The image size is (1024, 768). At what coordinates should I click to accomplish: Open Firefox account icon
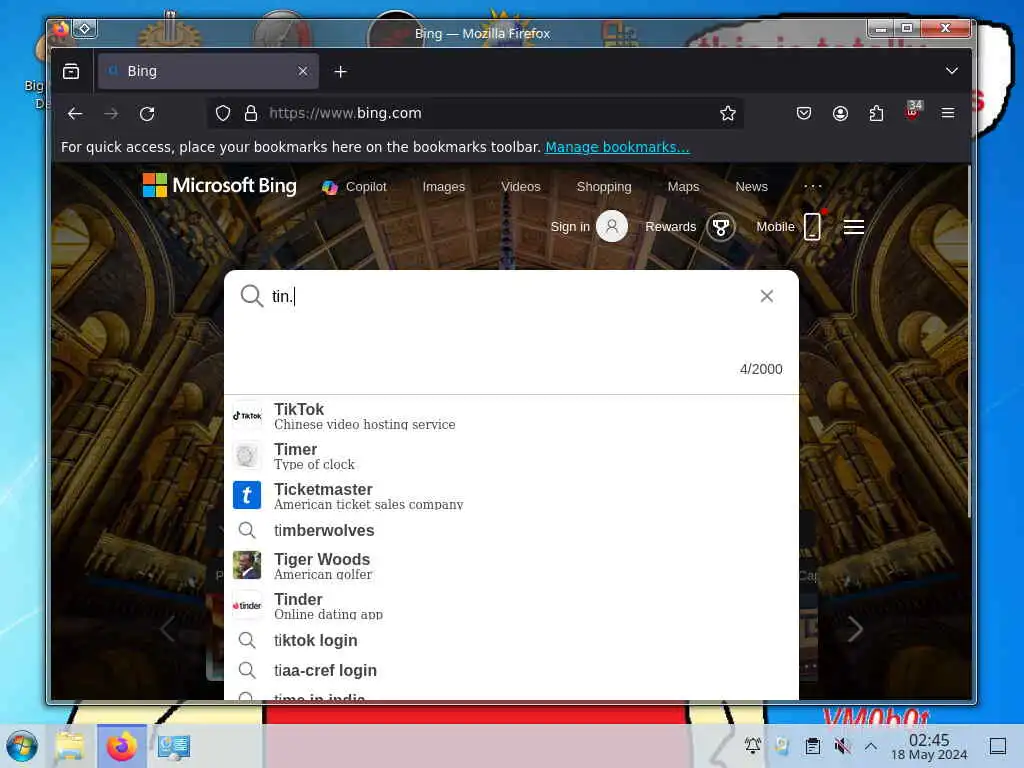840,113
